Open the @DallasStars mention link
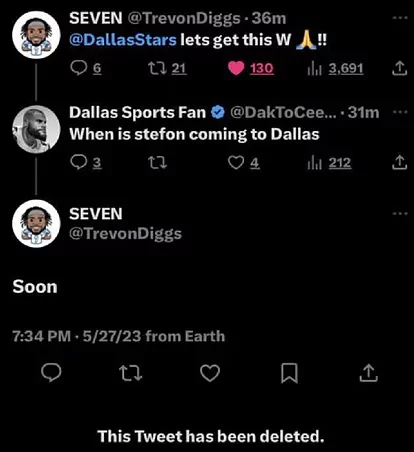The height and width of the screenshot is (452, 414). [x=123, y=40]
